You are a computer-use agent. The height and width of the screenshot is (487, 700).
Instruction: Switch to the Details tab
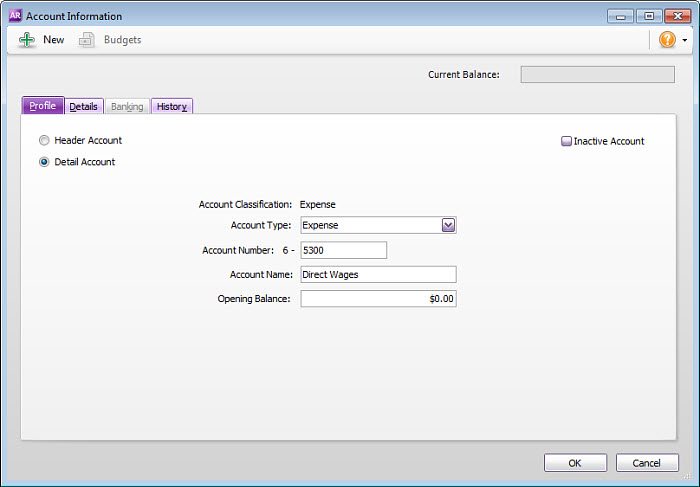(84, 106)
